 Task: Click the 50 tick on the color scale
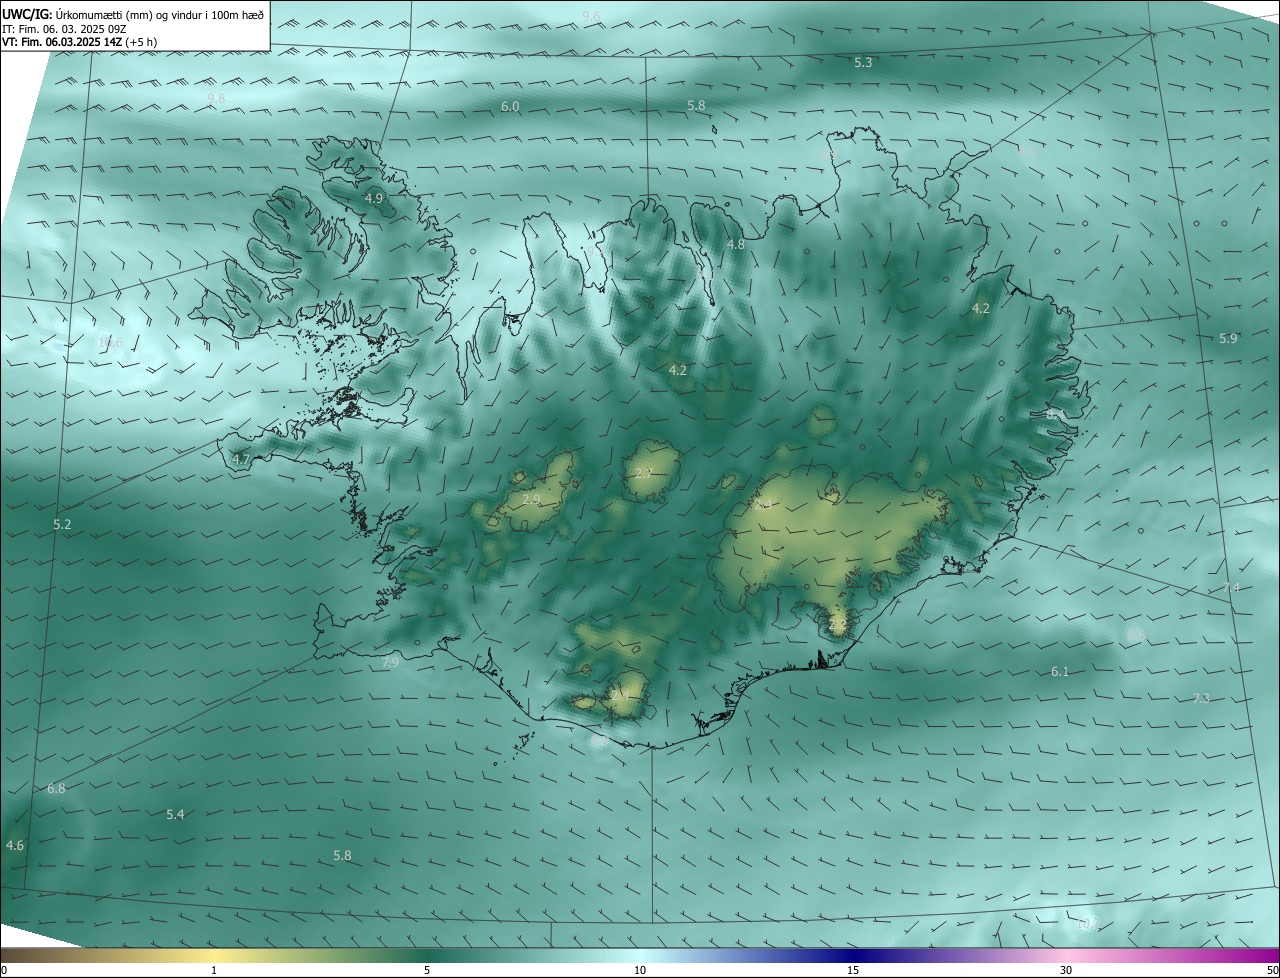click(x=1272, y=970)
